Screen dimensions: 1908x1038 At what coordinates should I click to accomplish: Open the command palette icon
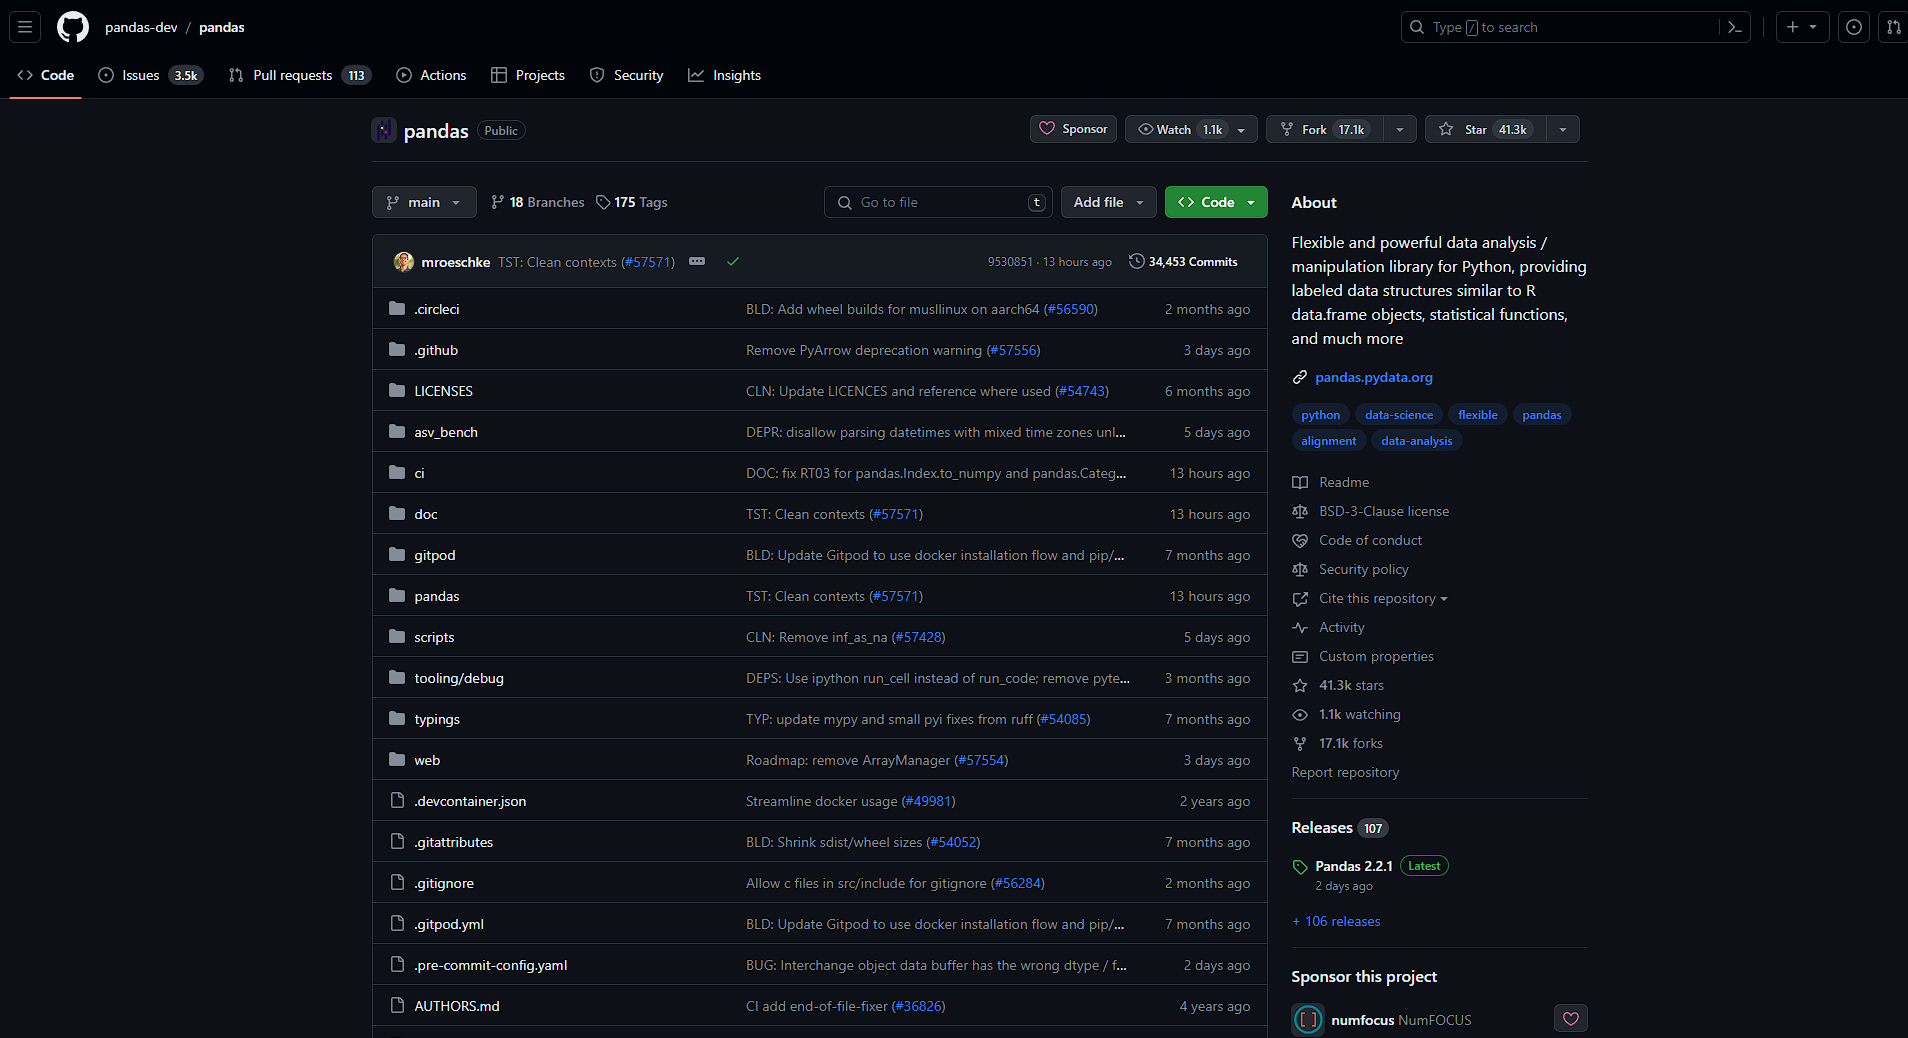click(x=1735, y=27)
